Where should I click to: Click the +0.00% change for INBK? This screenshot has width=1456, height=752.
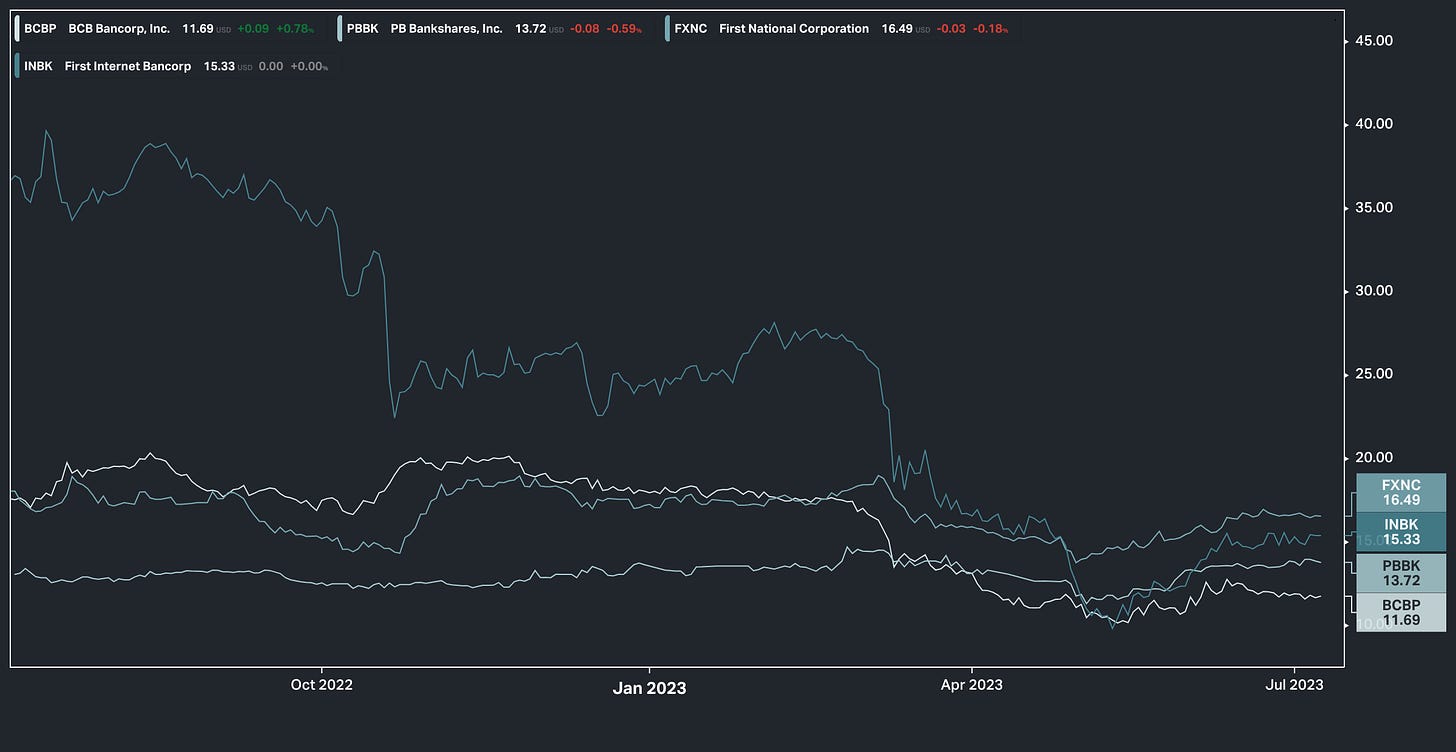tap(311, 67)
